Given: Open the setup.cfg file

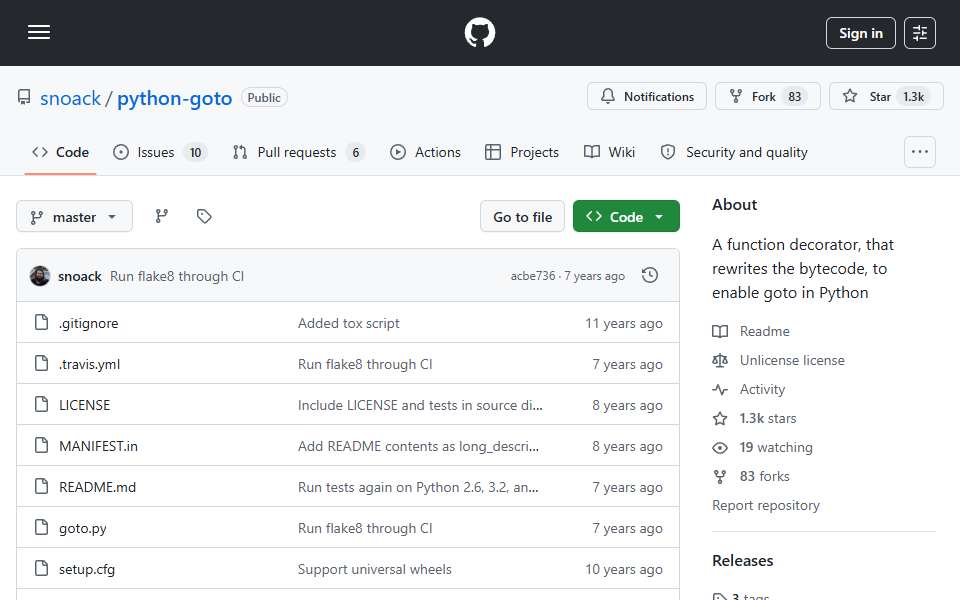Looking at the screenshot, I should [x=87, y=569].
